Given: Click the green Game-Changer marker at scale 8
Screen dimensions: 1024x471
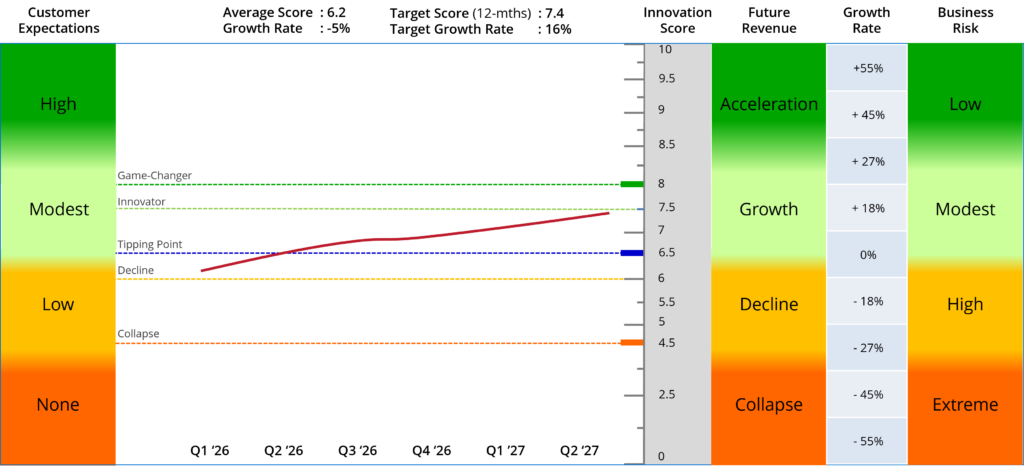Looking at the screenshot, I should tap(630, 184).
